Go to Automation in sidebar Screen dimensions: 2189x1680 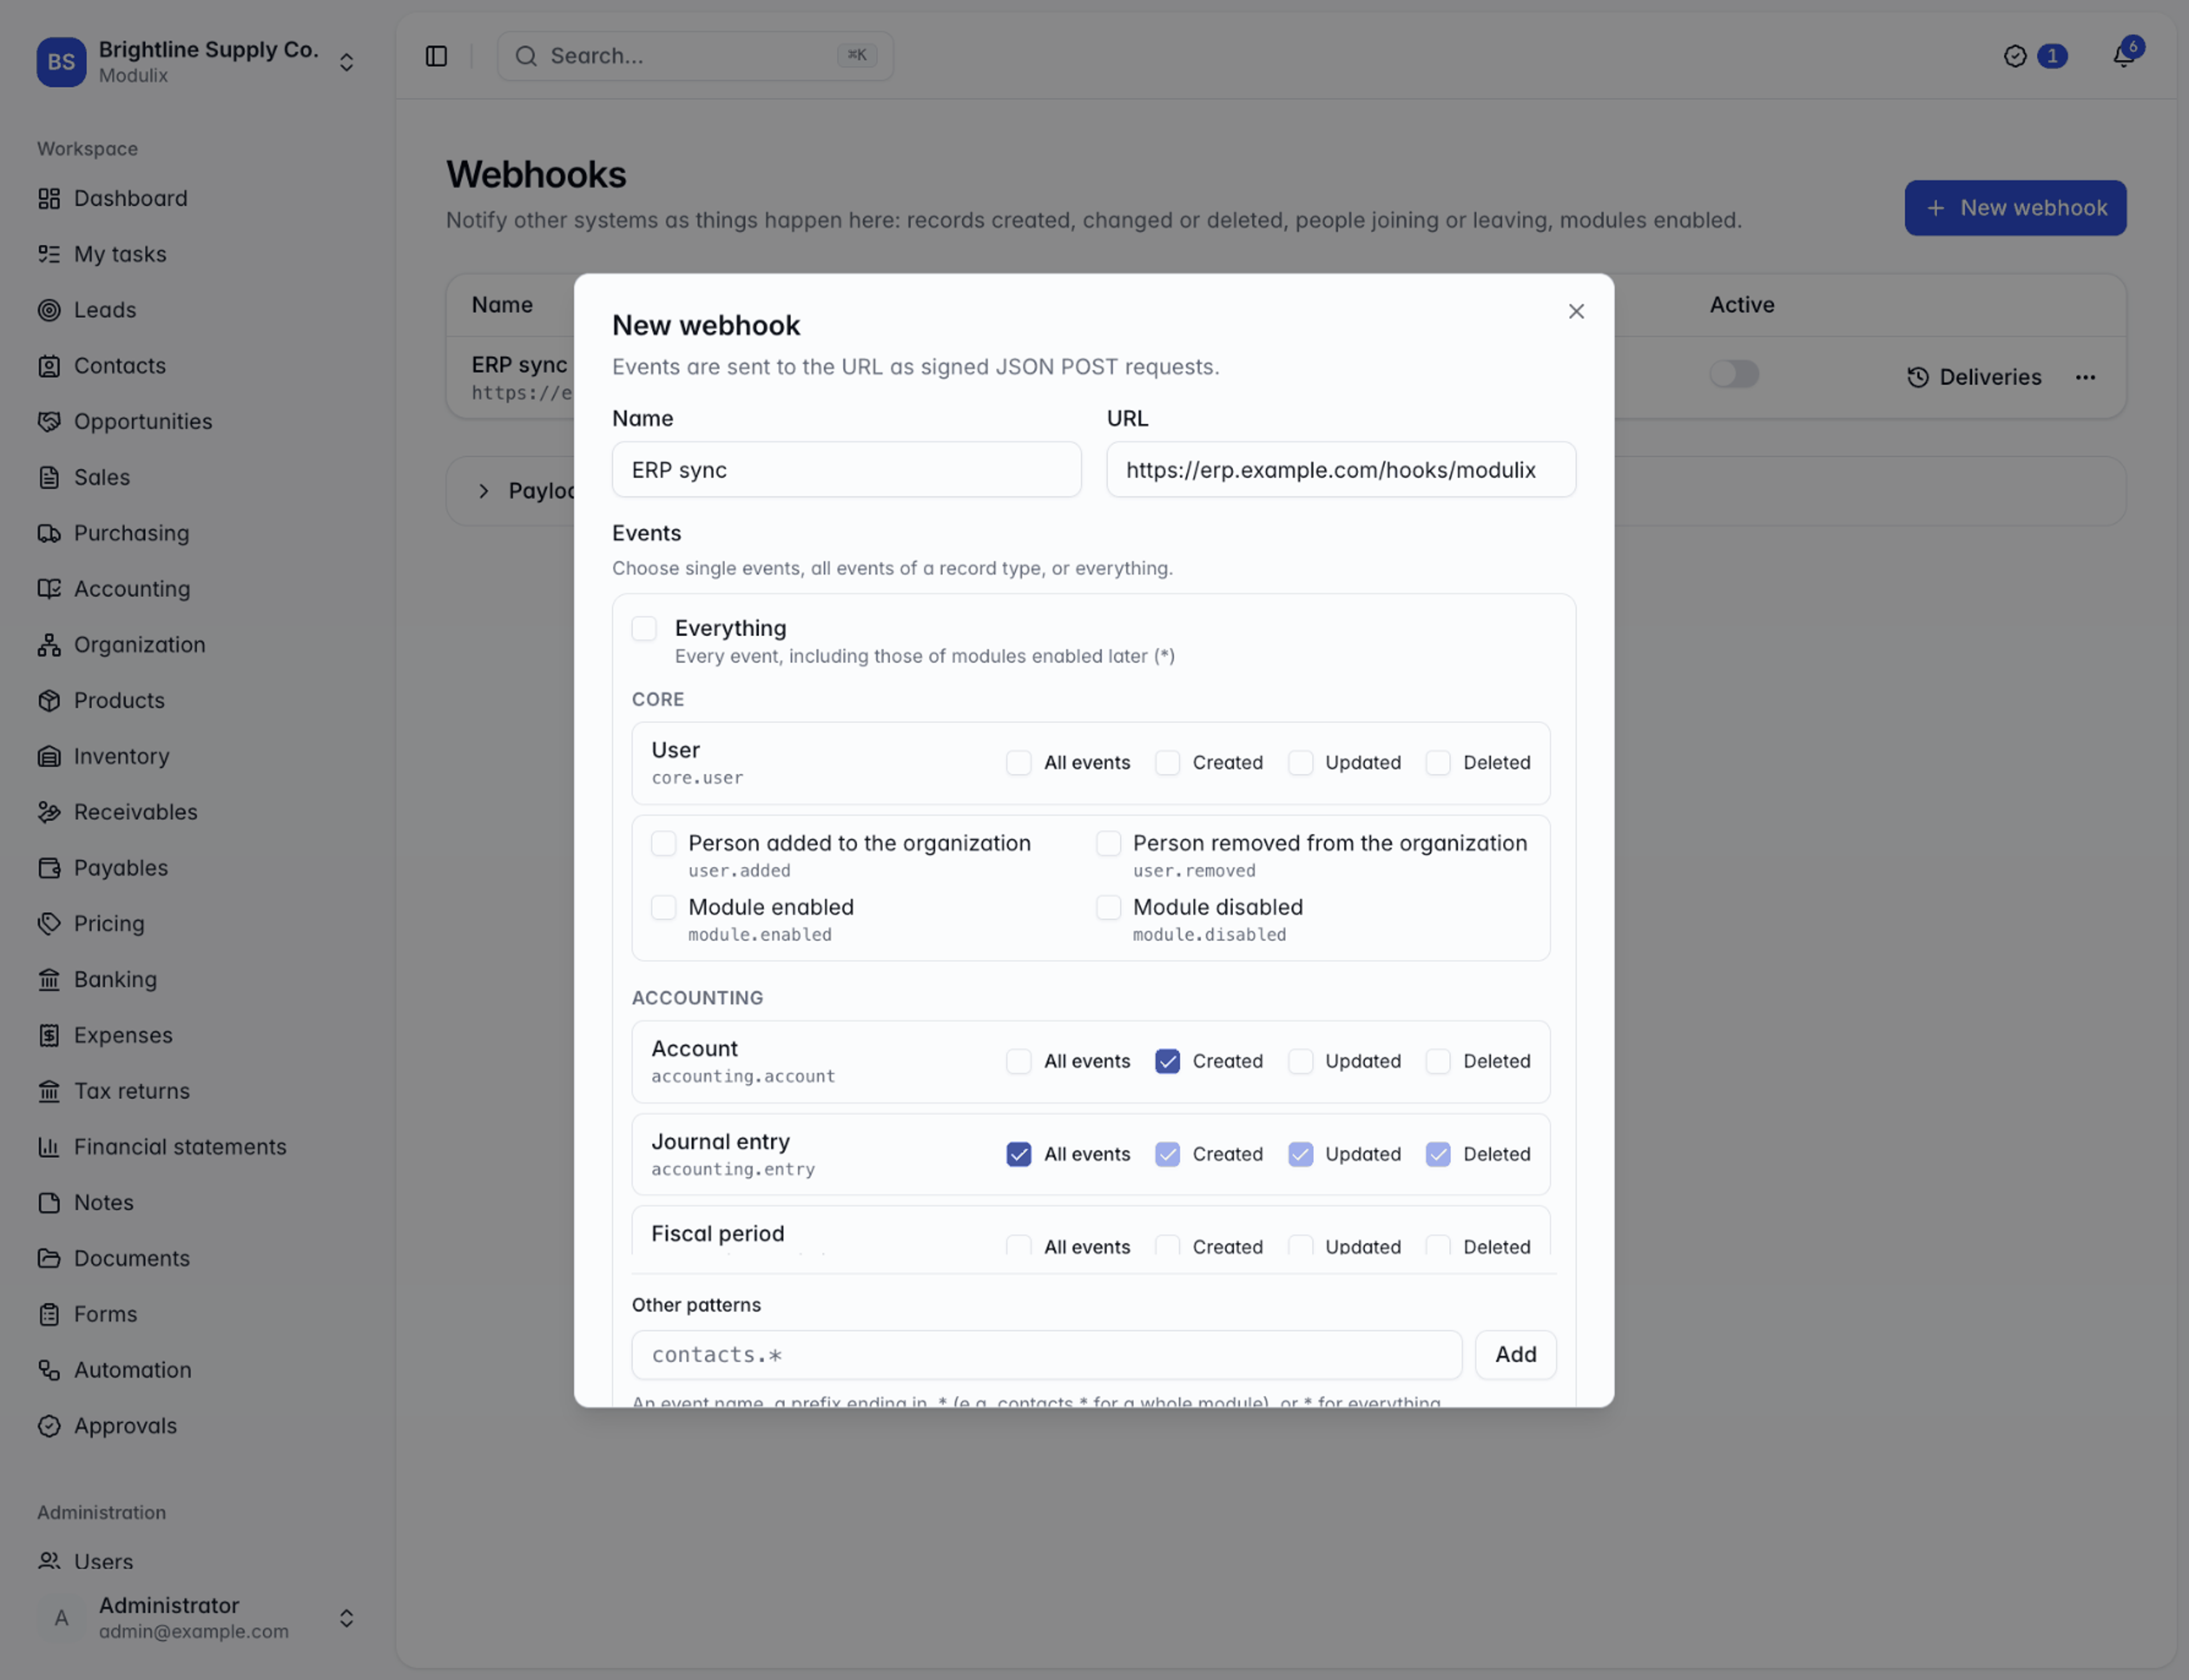[x=133, y=1370]
